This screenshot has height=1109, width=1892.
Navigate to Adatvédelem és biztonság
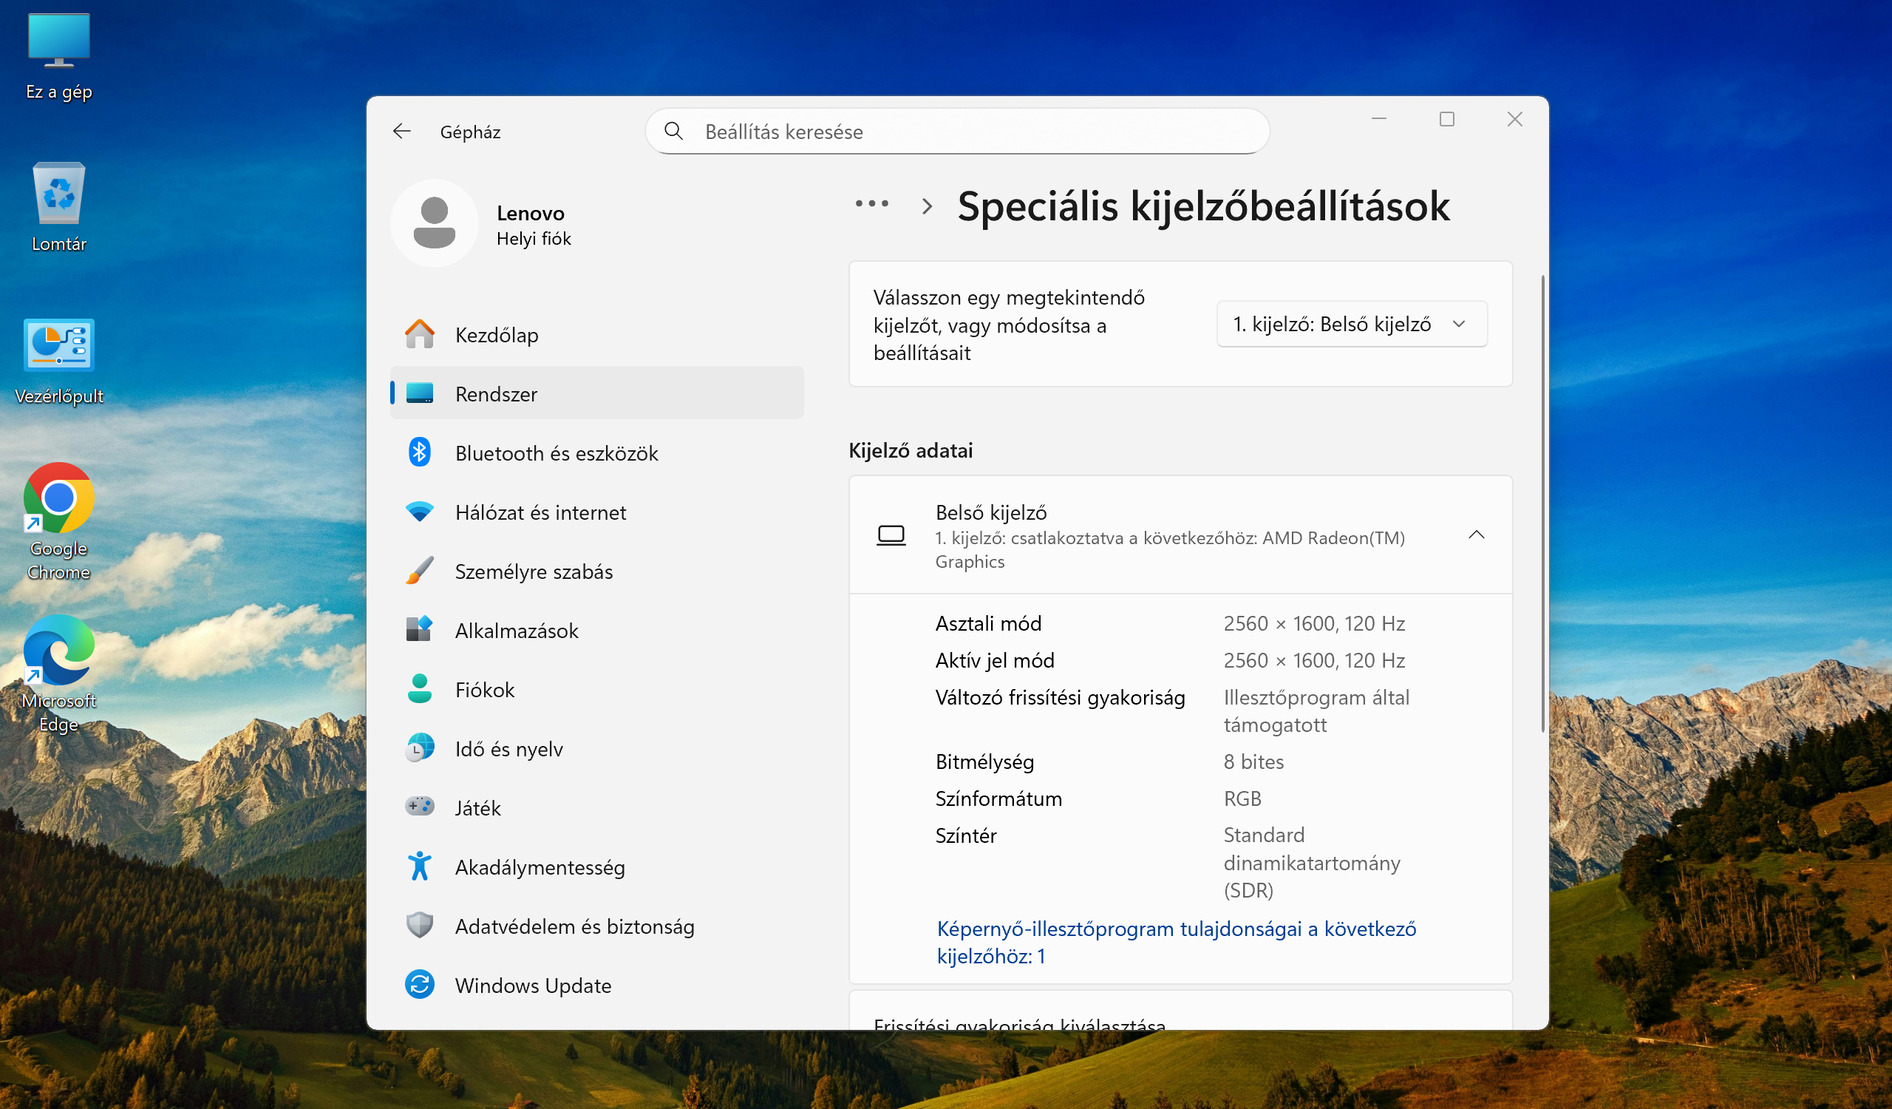pos(574,926)
